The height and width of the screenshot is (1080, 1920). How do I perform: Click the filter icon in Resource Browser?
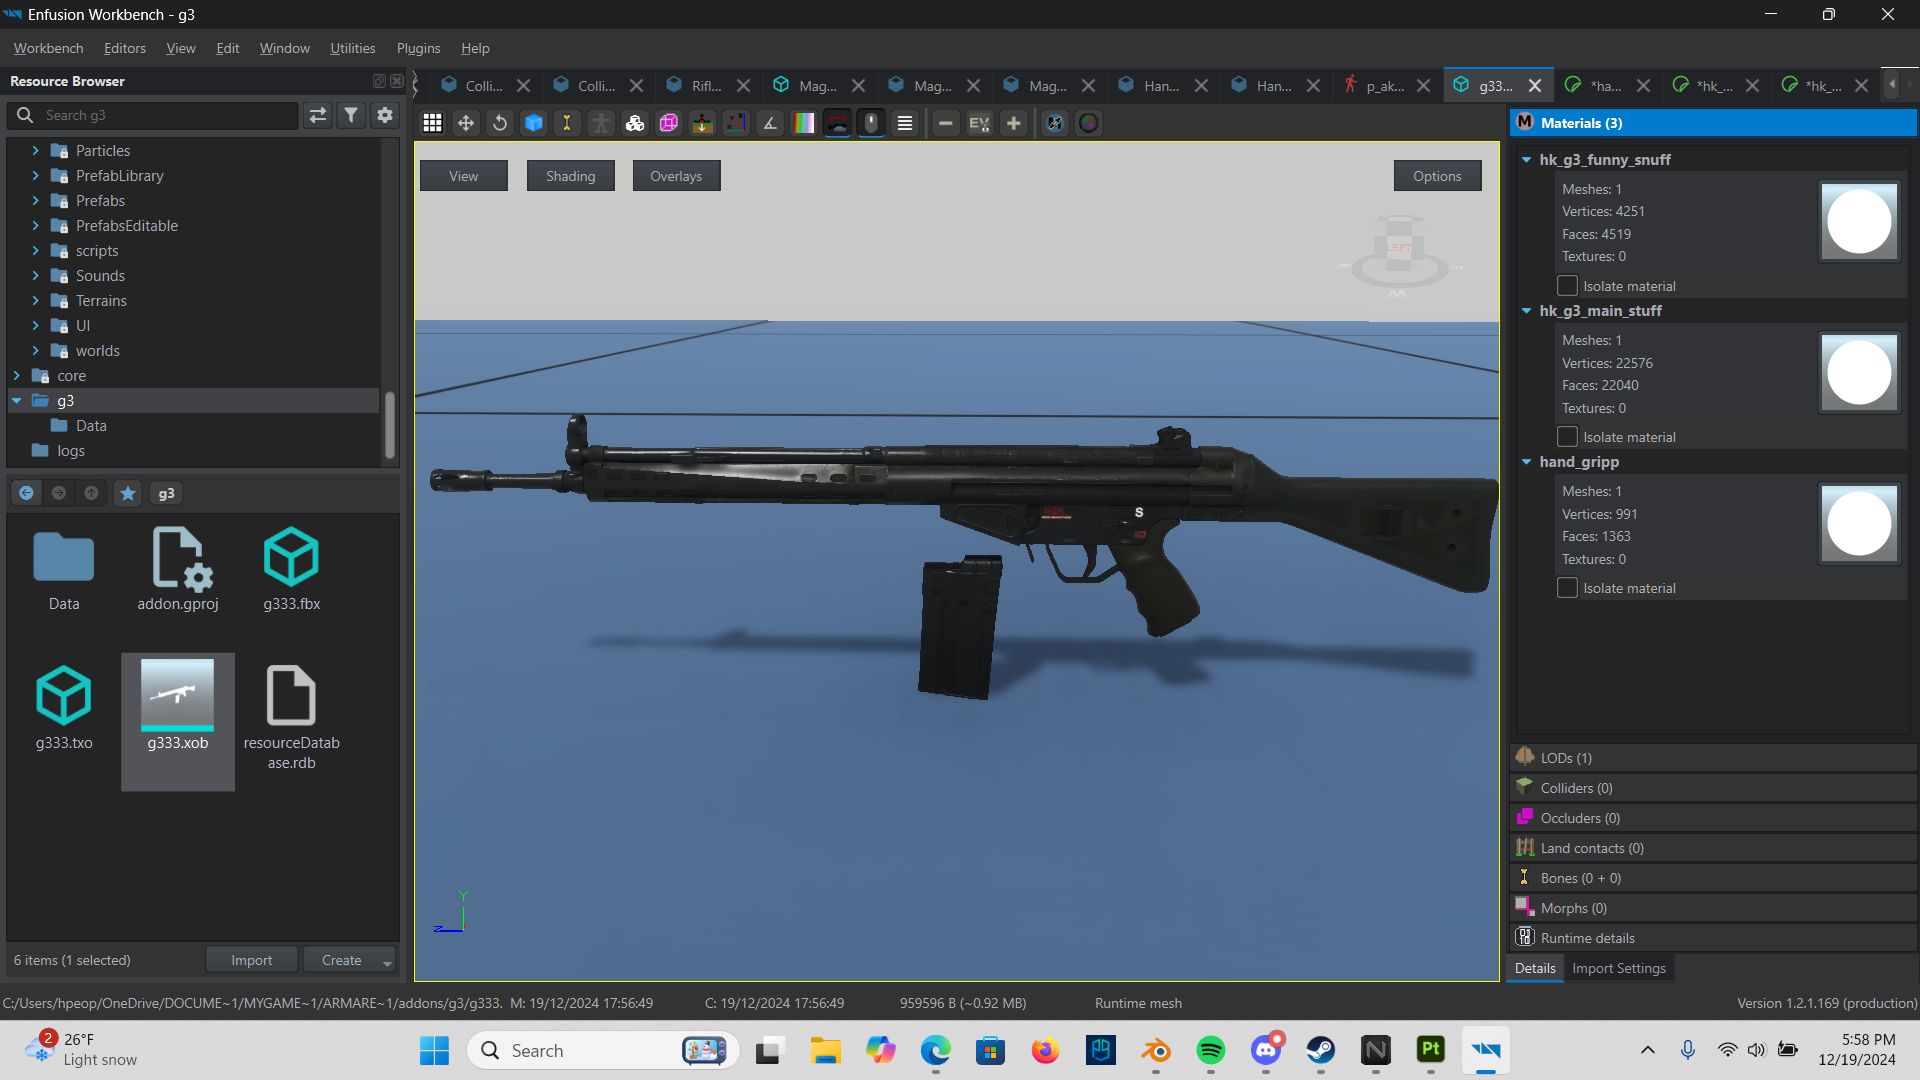click(351, 115)
